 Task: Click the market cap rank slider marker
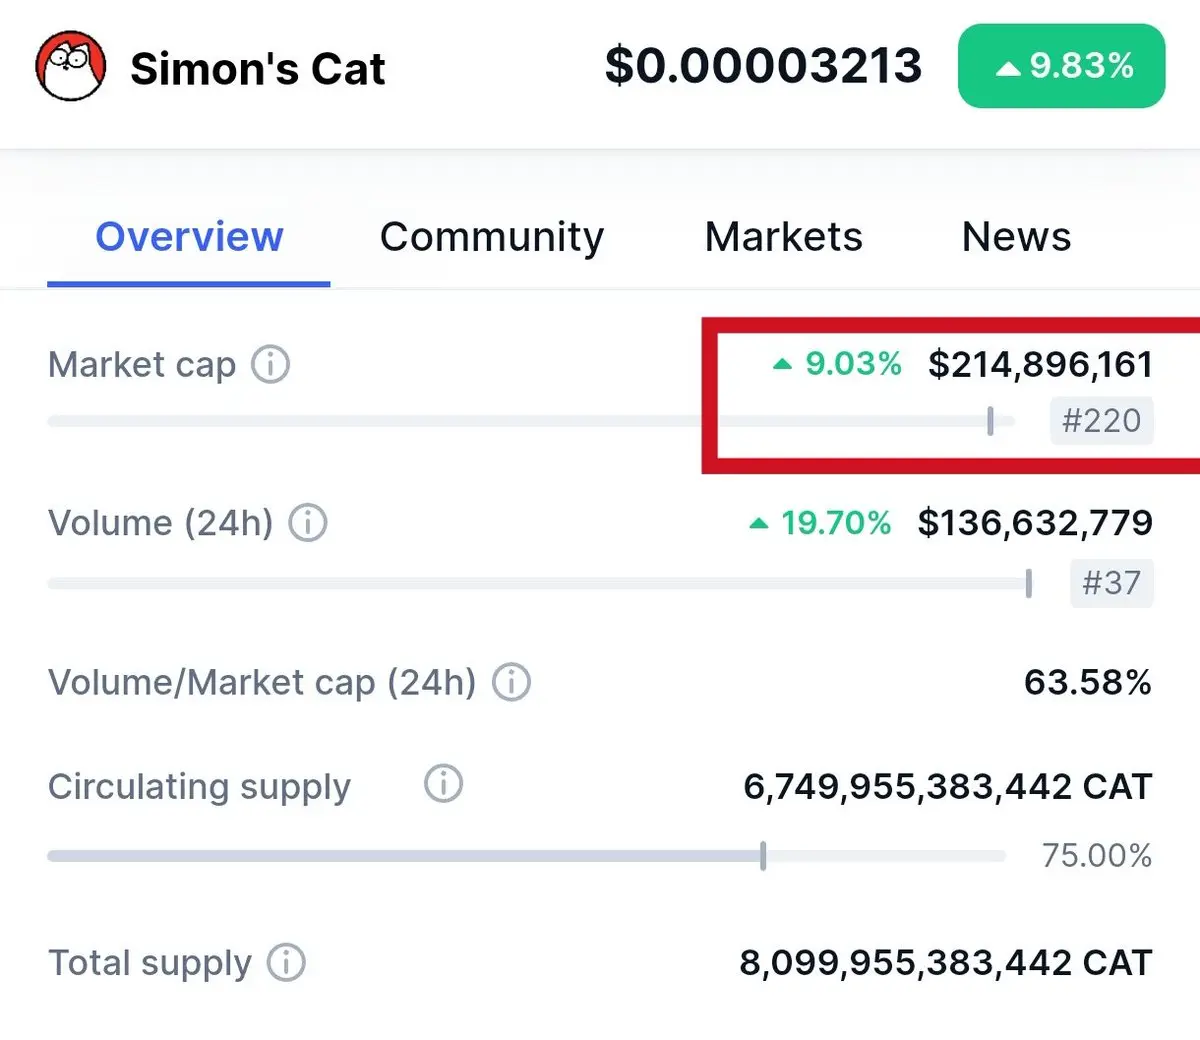(x=990, y=421)
